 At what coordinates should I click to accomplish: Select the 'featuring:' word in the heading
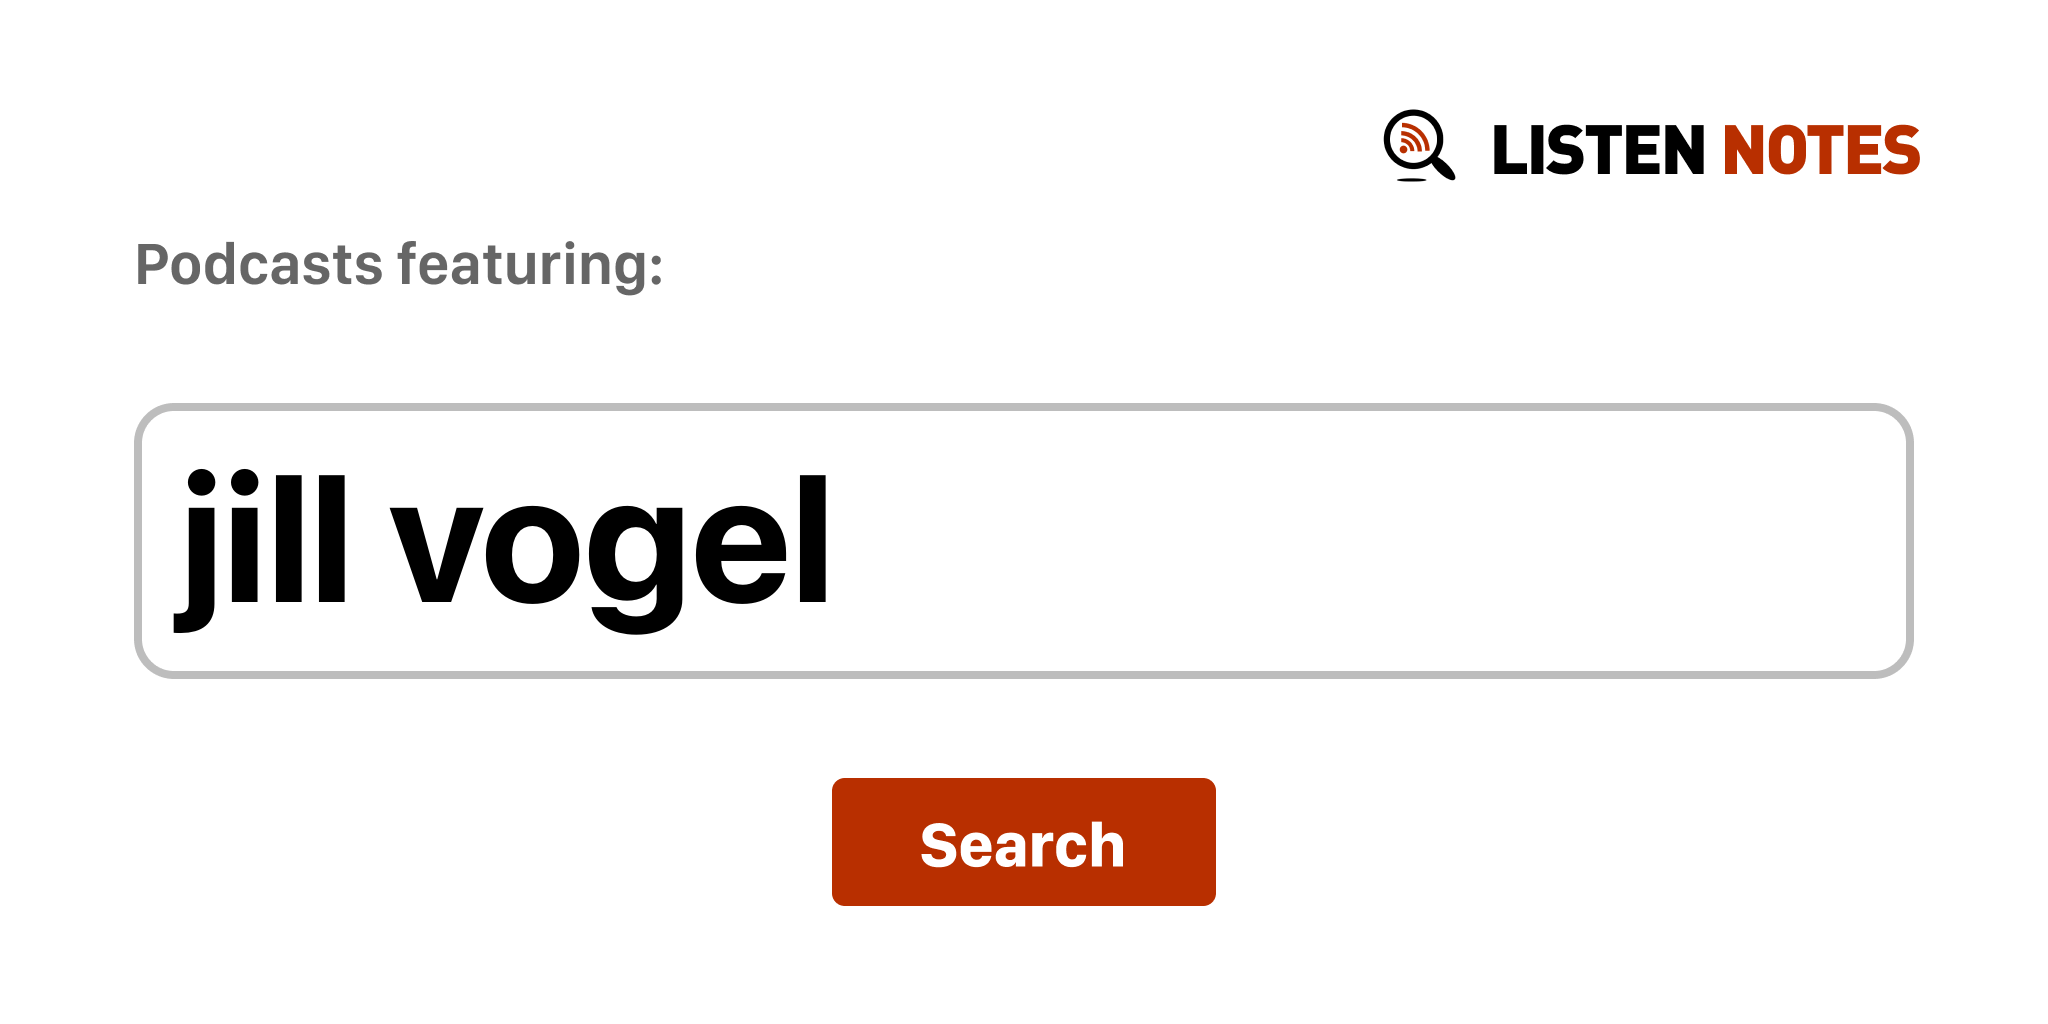(x=530, y=266)
